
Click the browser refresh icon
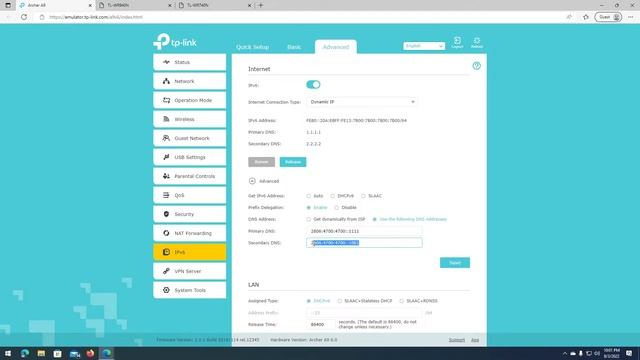[24, 17]
